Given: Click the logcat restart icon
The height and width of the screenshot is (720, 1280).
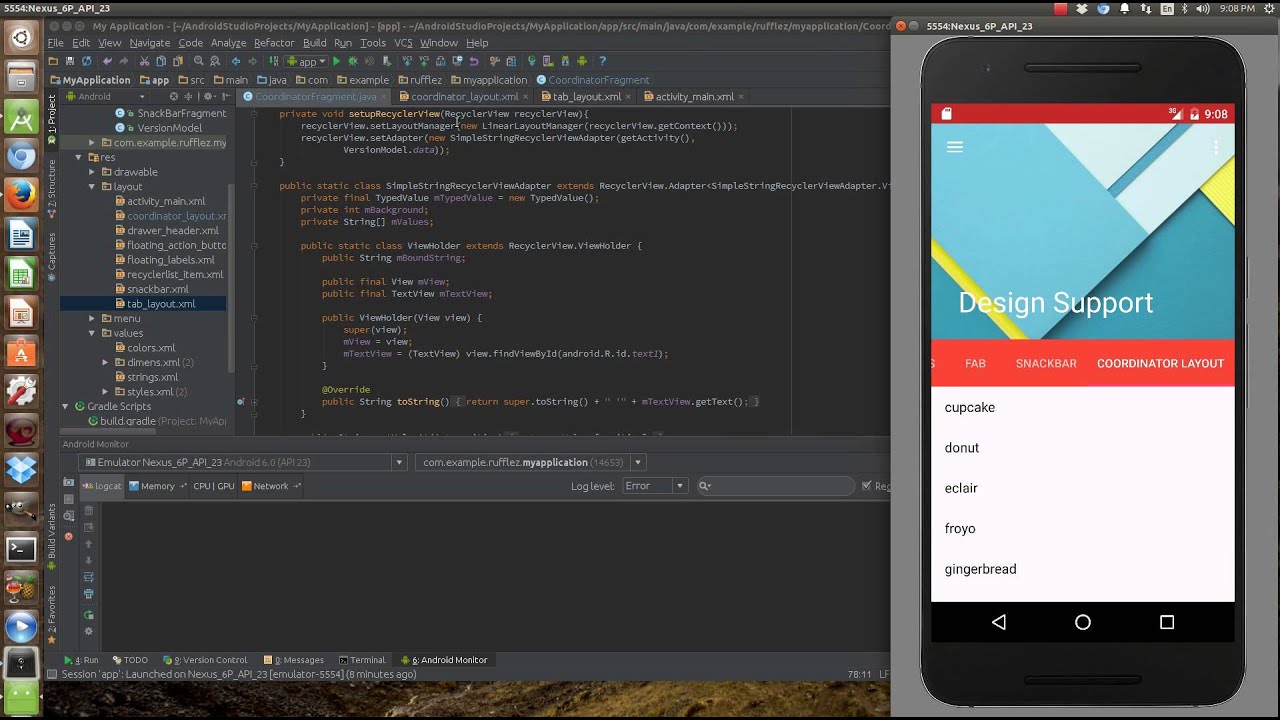Looking at the screenshot, I should (x=89, y=615).
